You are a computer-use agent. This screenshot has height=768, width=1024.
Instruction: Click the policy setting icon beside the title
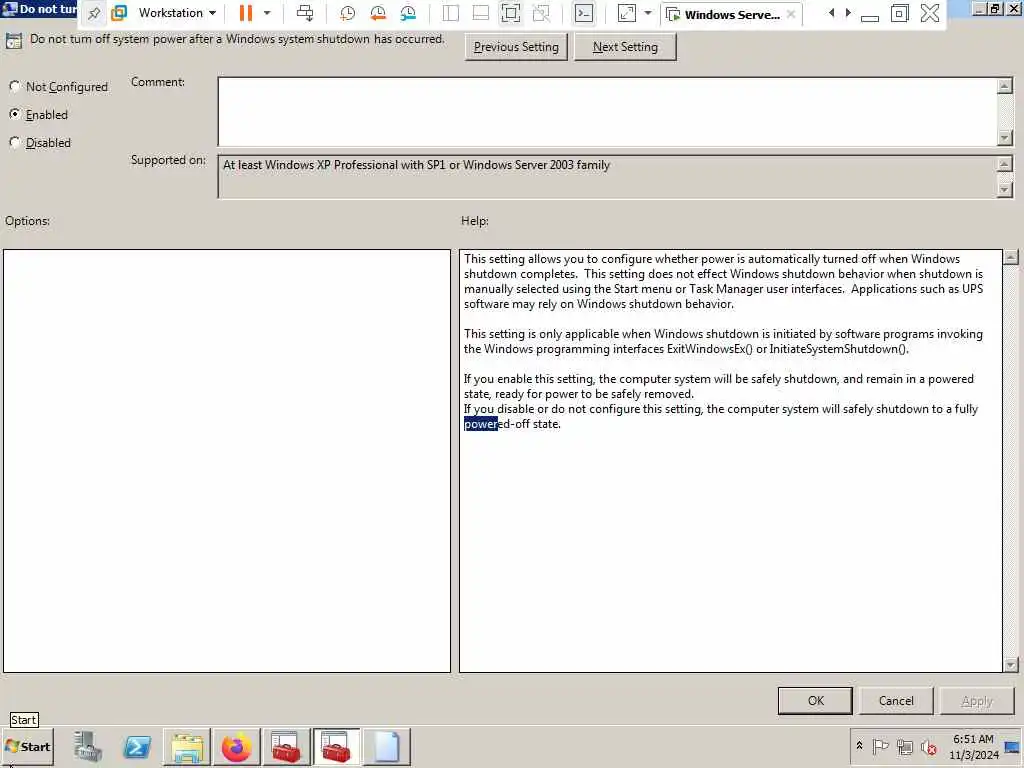pyautogui.click(x=14, y=40)
